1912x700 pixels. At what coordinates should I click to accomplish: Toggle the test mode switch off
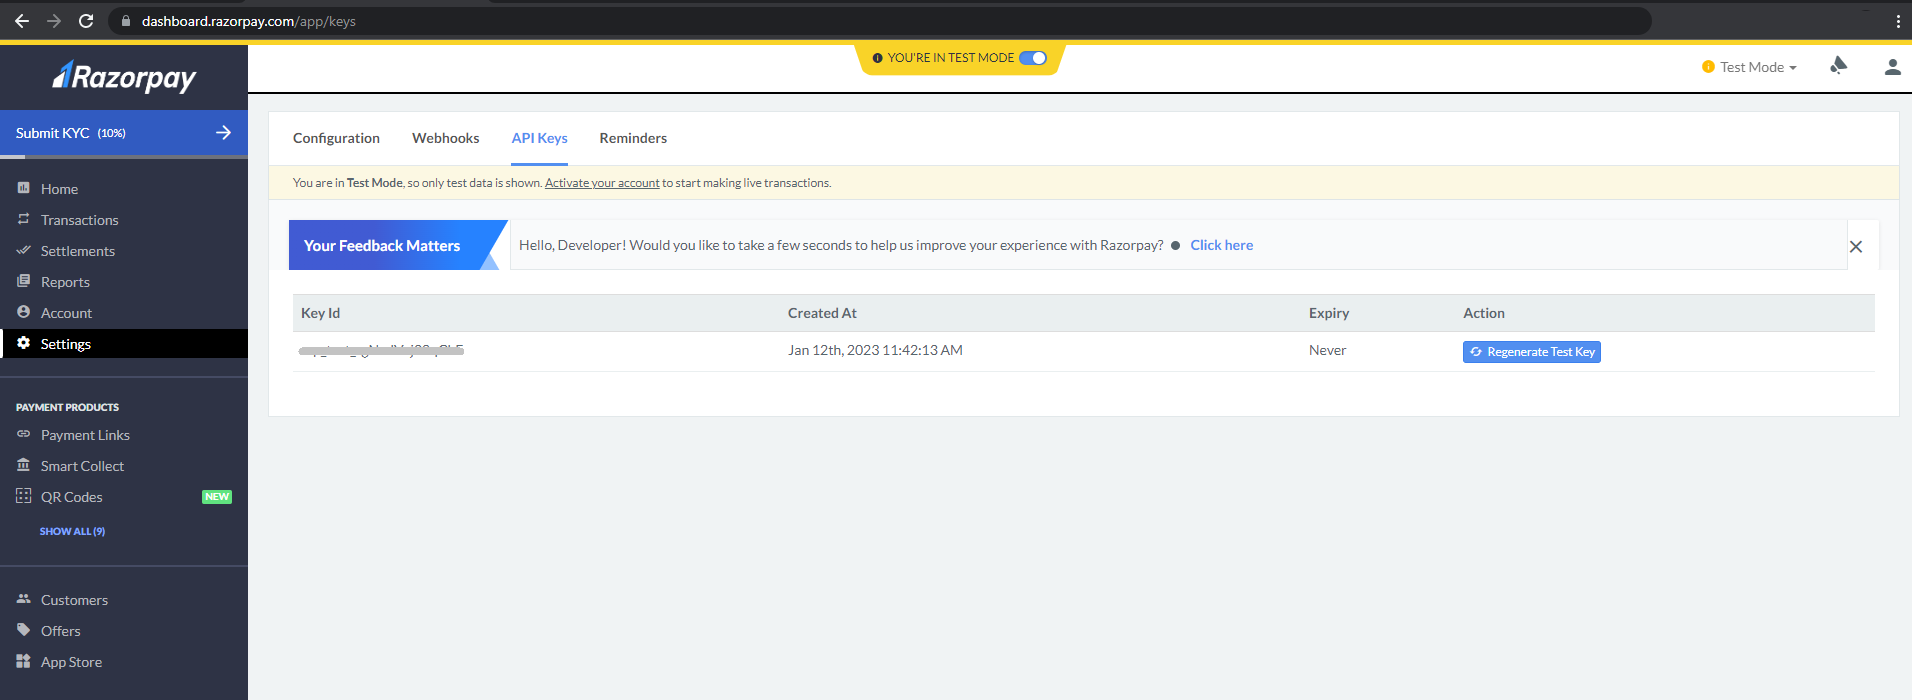pyautogui.click(x=1033, y=58)
